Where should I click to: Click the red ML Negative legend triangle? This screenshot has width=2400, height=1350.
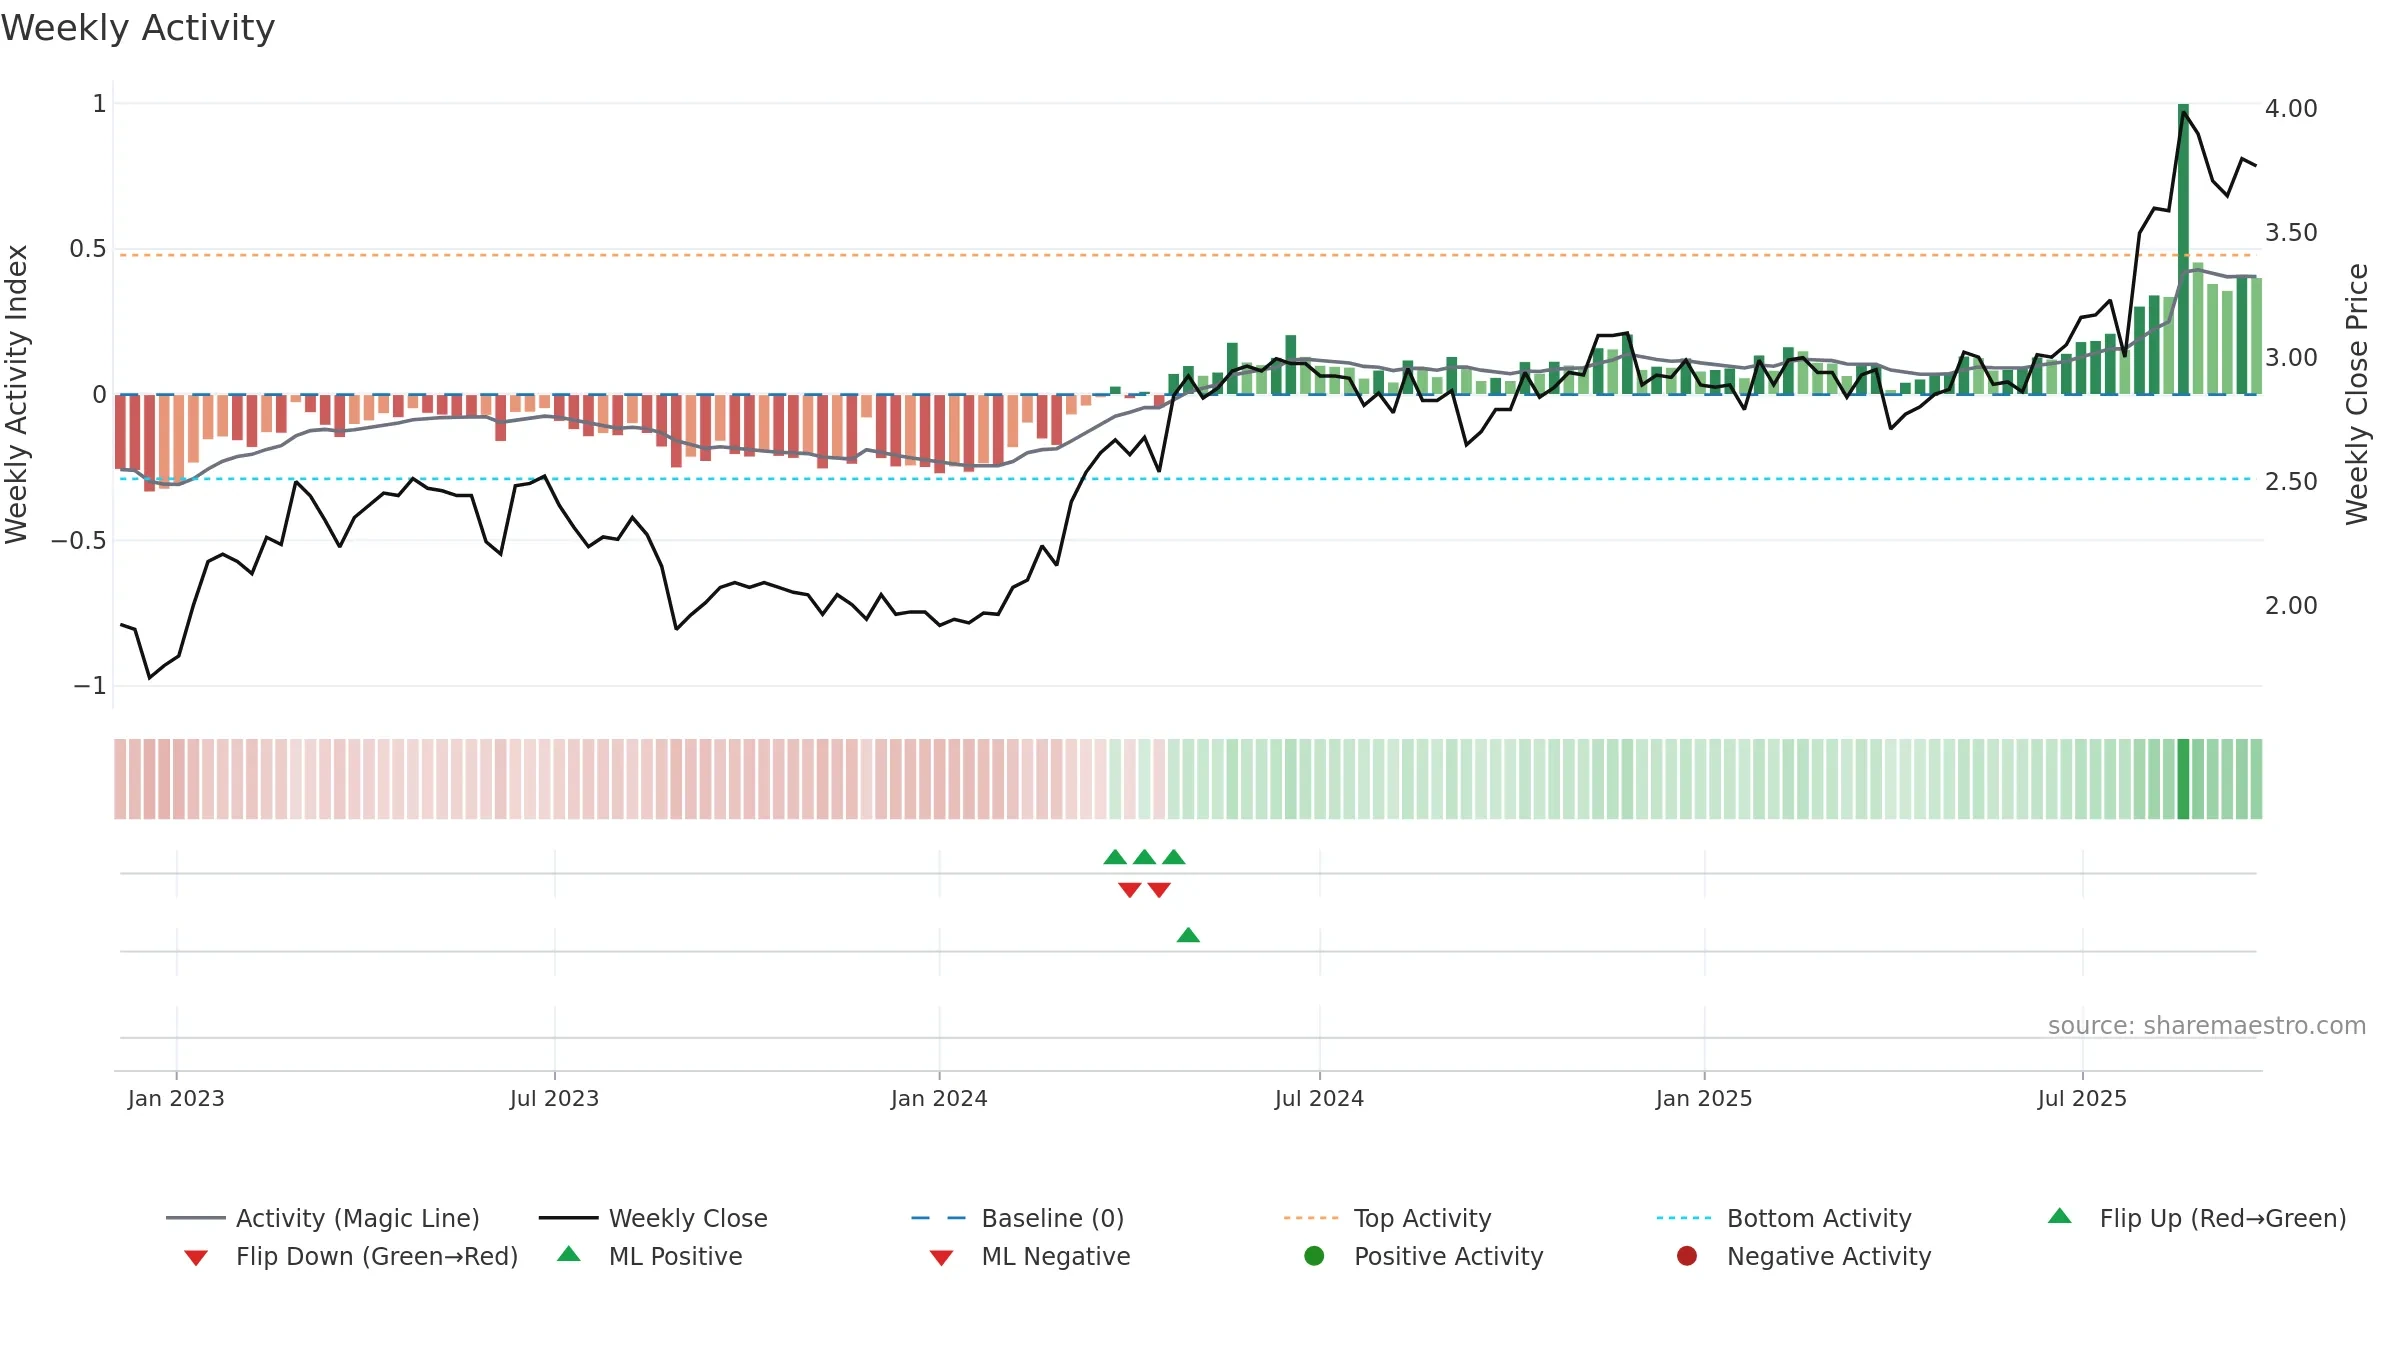click(941, 1258)
